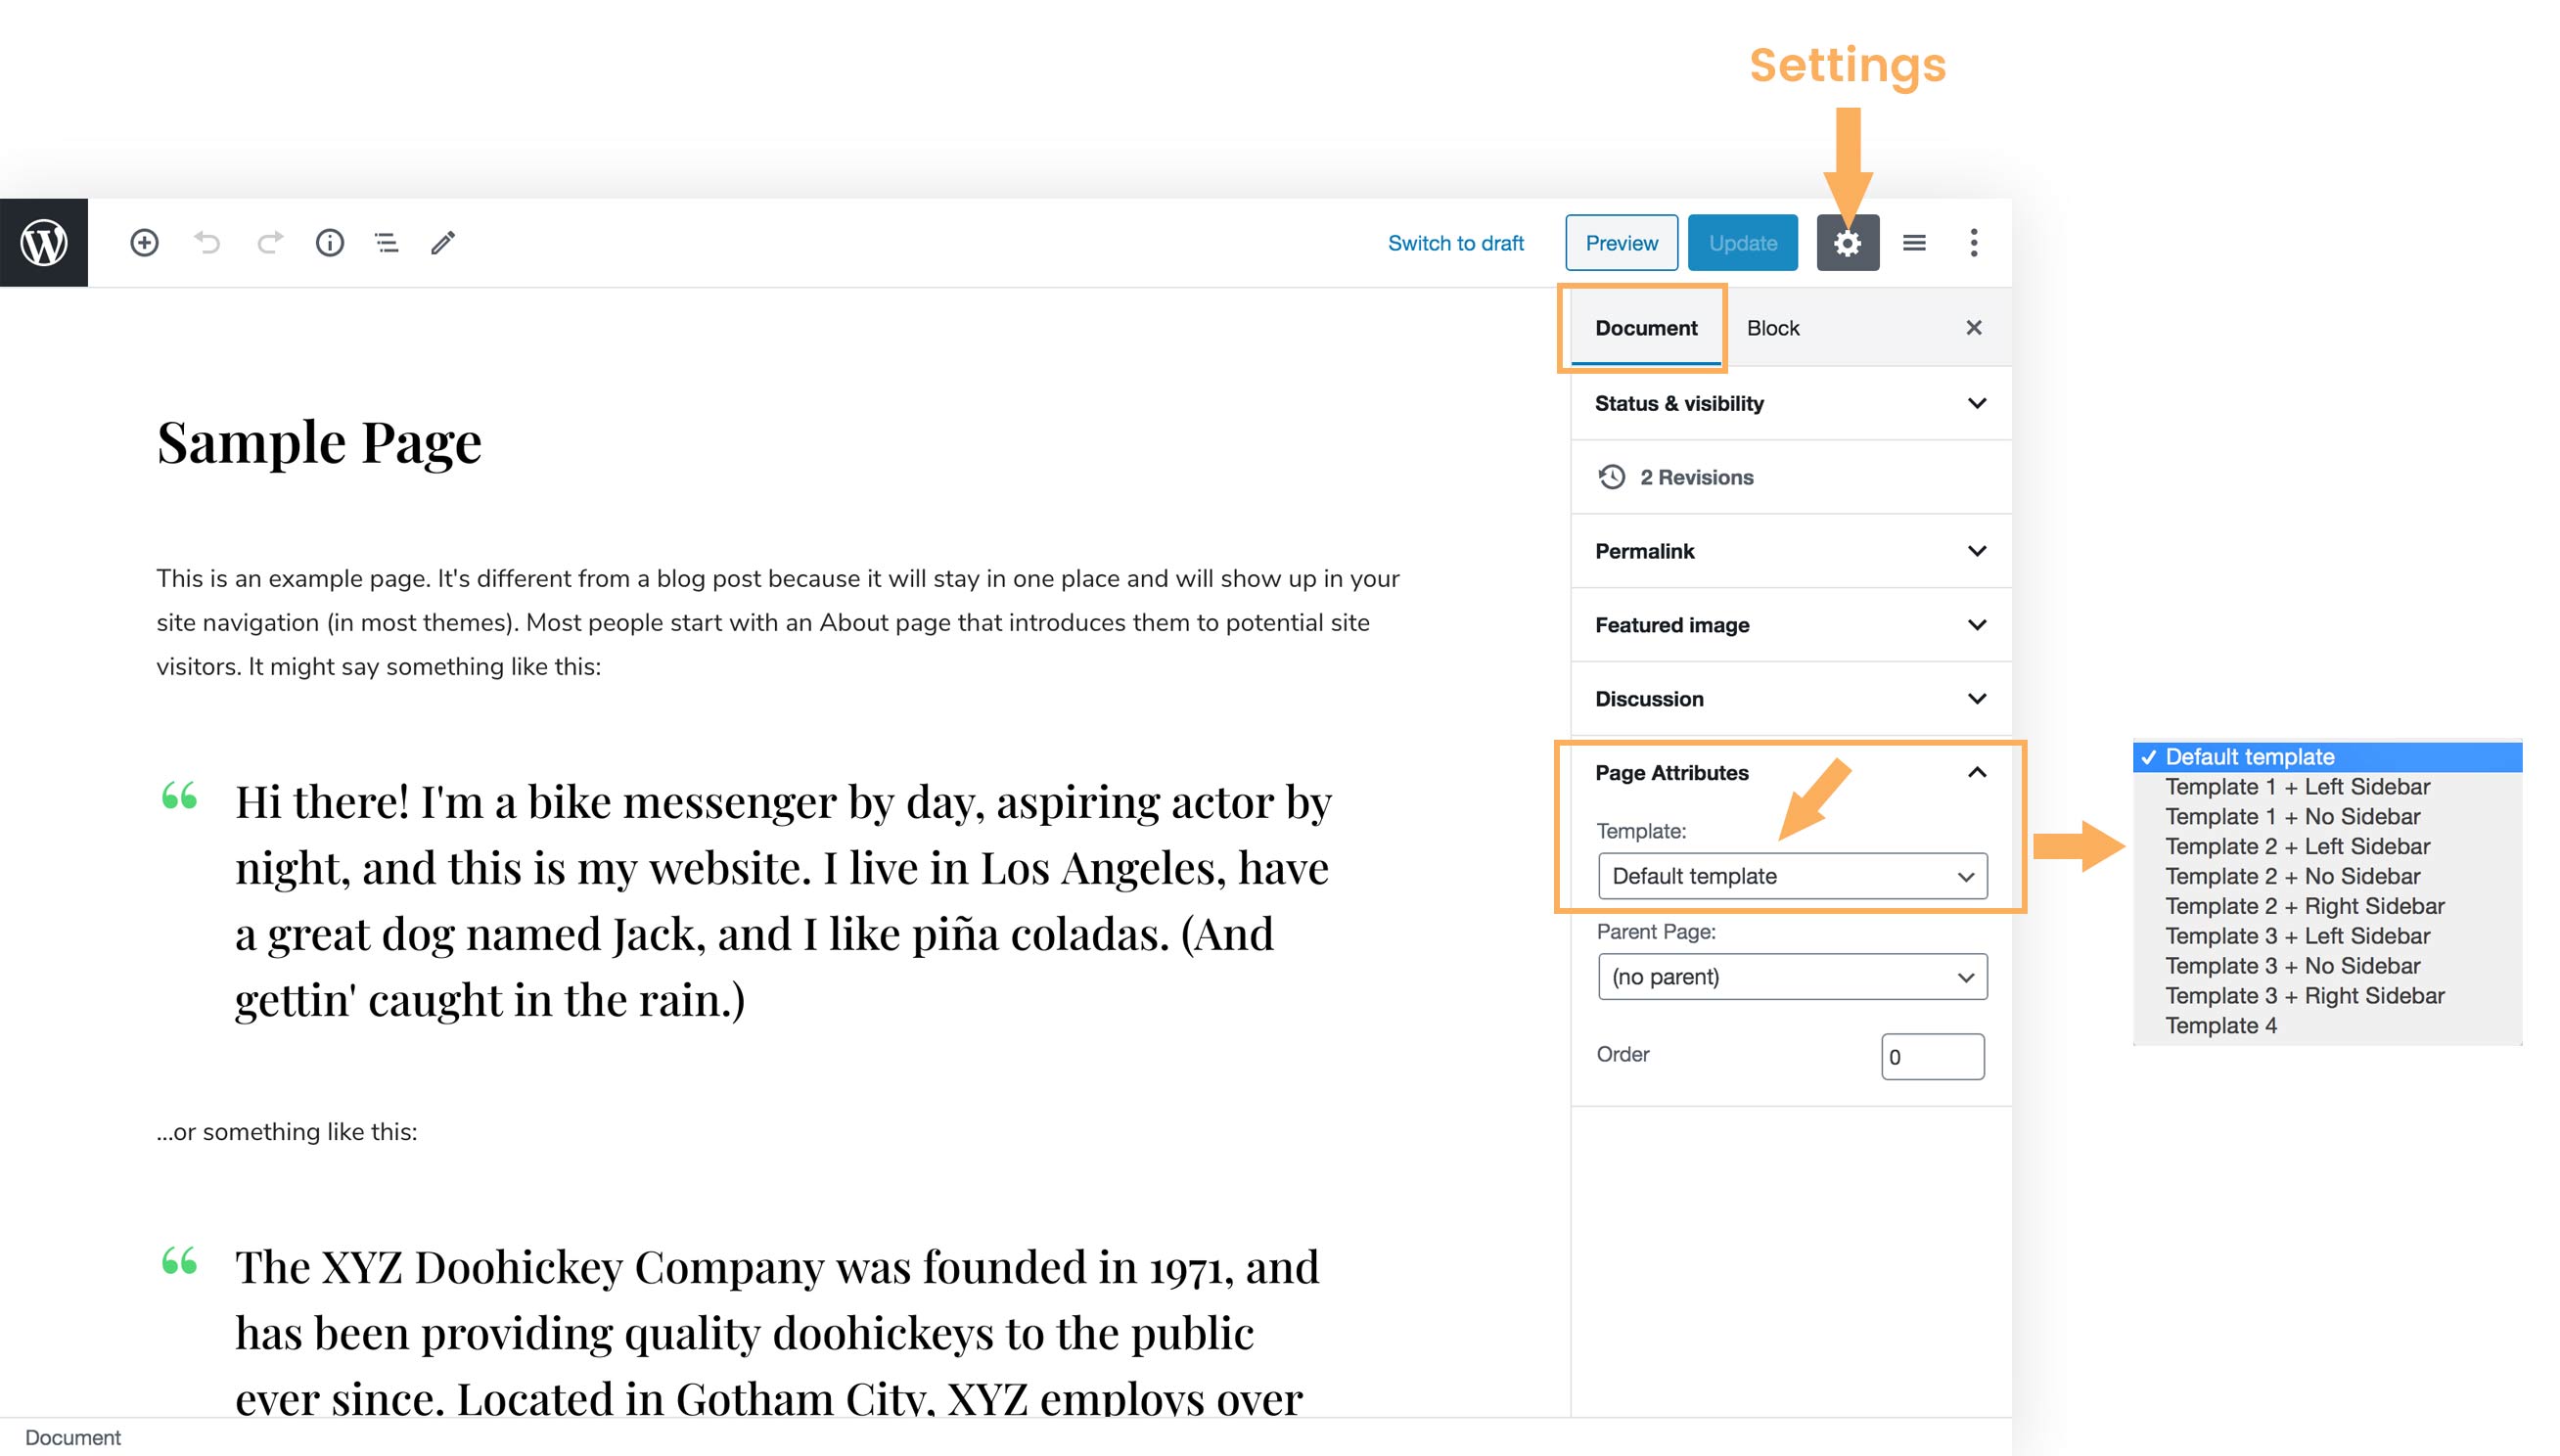Viewport: 2560px width, 1456px height.
Task: Click the WordPress logo
Action: (x=43, y=242)
